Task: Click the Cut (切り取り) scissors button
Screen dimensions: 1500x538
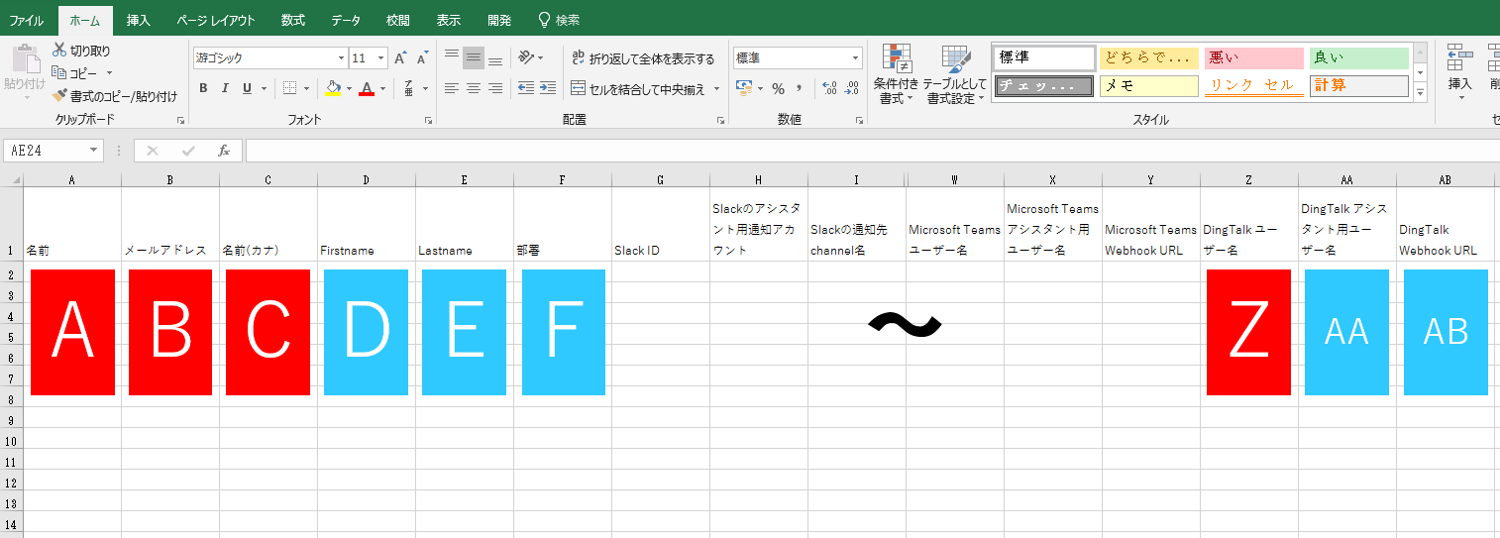Action: pos(82,51)
